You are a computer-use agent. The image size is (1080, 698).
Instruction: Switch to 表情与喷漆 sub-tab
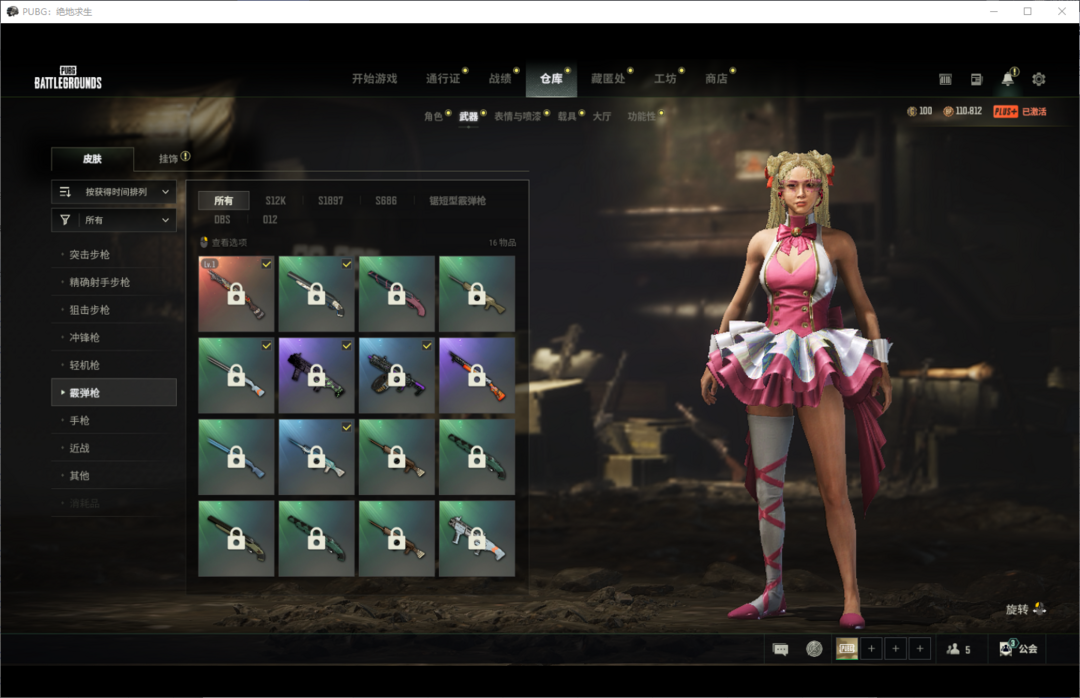tap(517, 116)
